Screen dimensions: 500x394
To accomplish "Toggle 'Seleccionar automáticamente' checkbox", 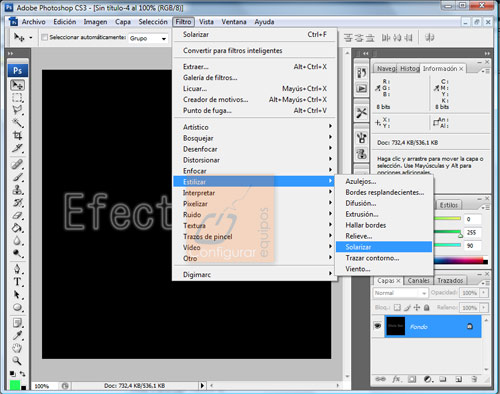I will (44, 37).
